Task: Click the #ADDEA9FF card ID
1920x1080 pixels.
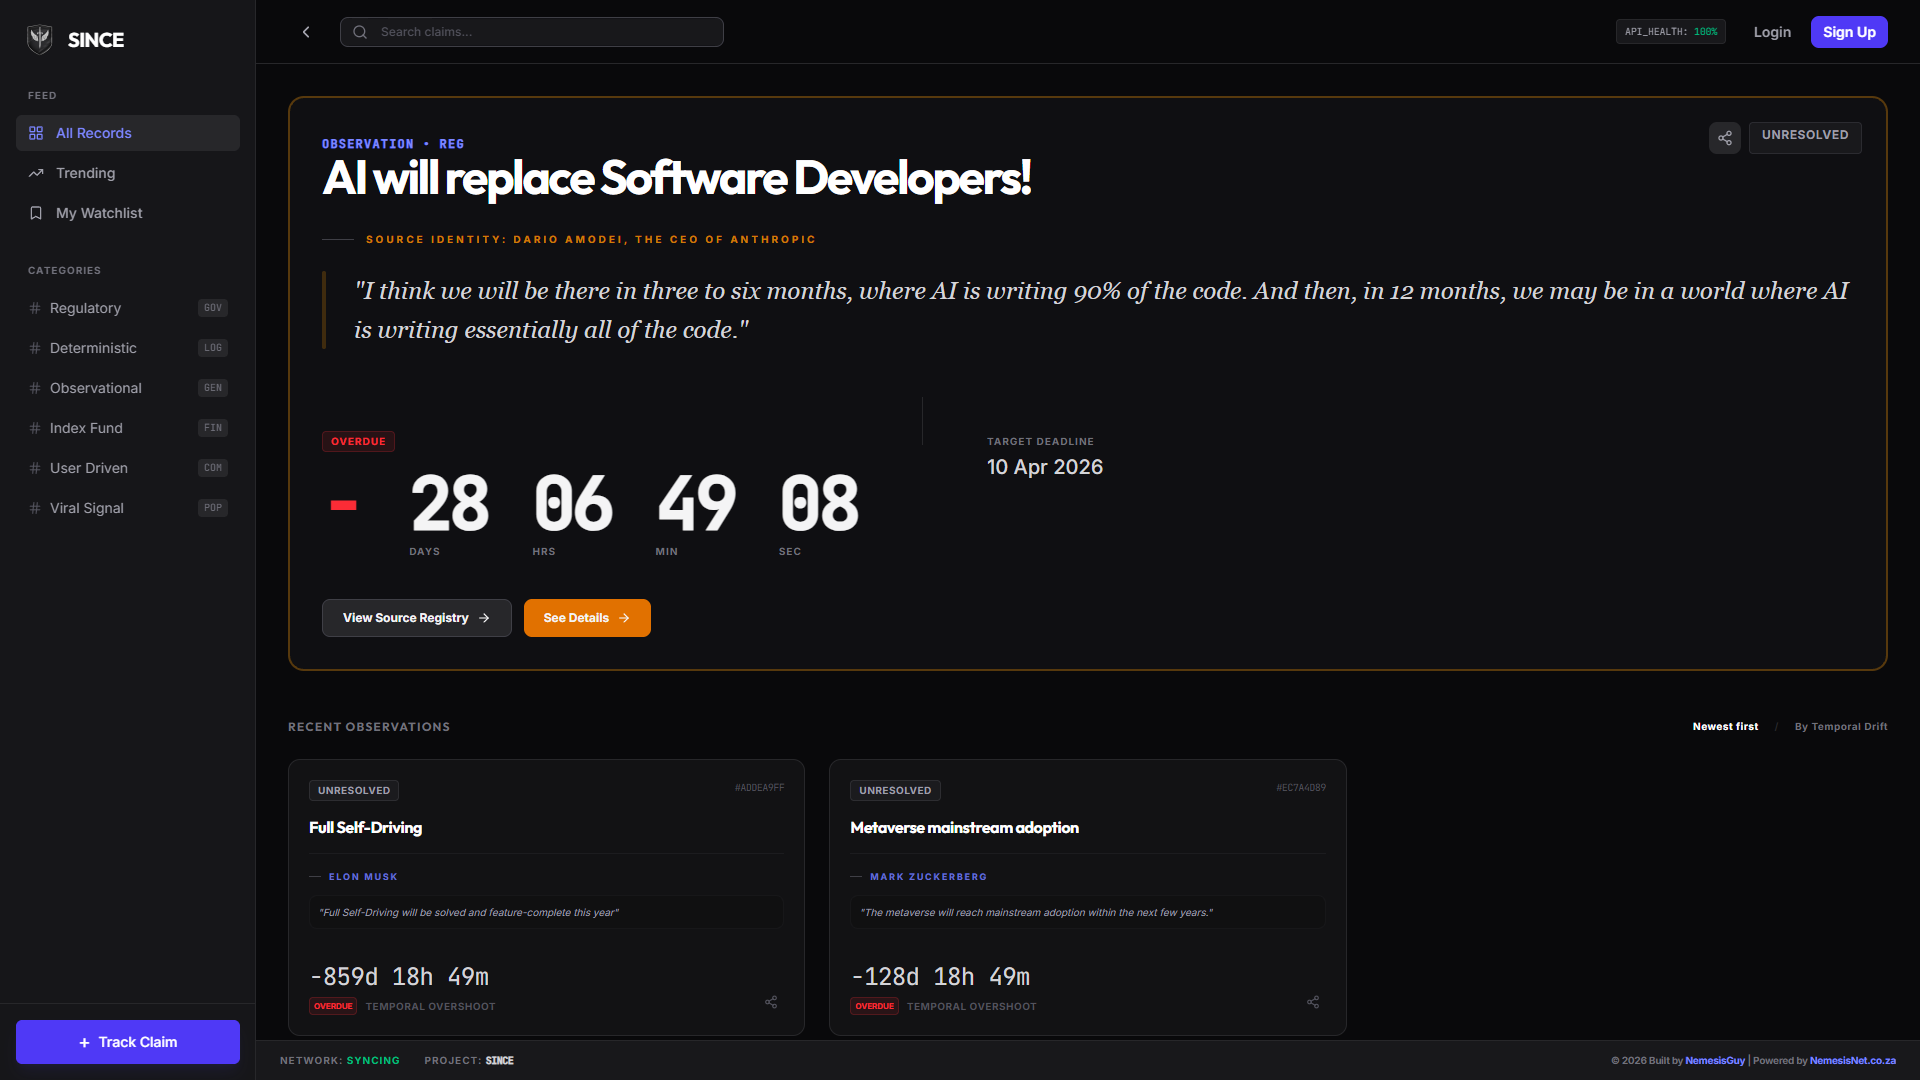Action: [759, 788]
